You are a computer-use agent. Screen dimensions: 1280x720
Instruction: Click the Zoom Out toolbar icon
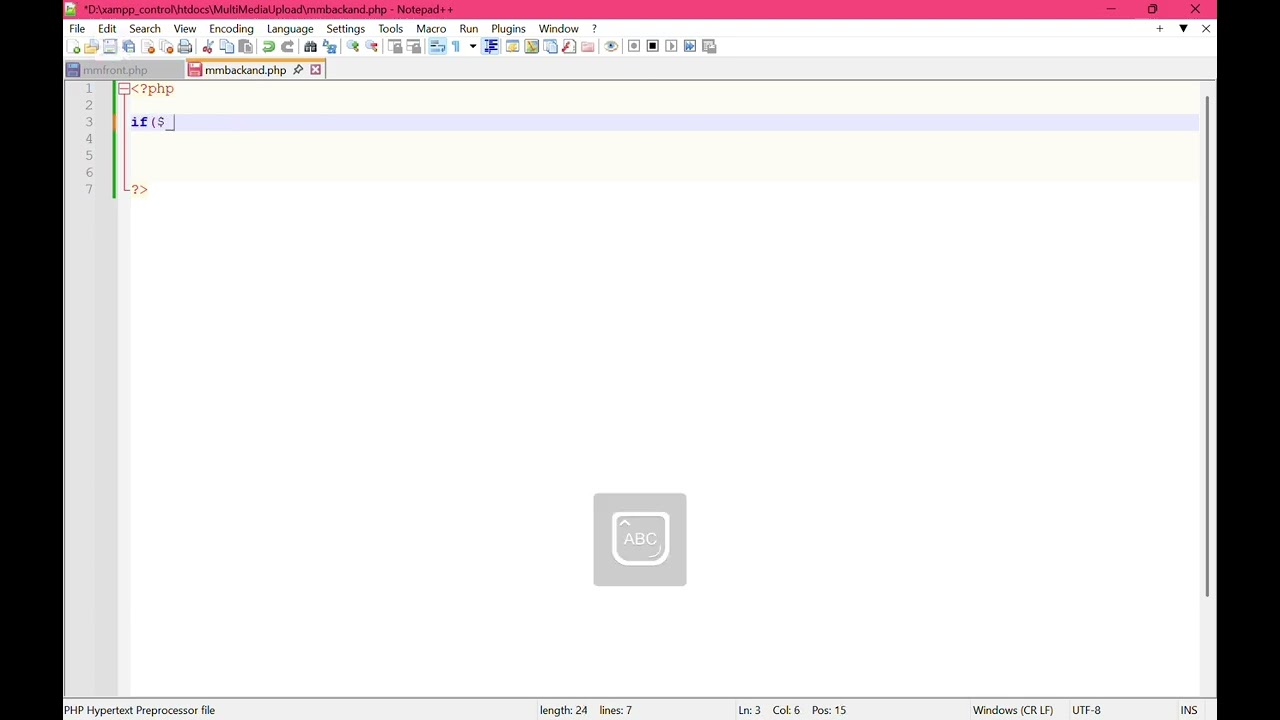click(x=371, y=46)
